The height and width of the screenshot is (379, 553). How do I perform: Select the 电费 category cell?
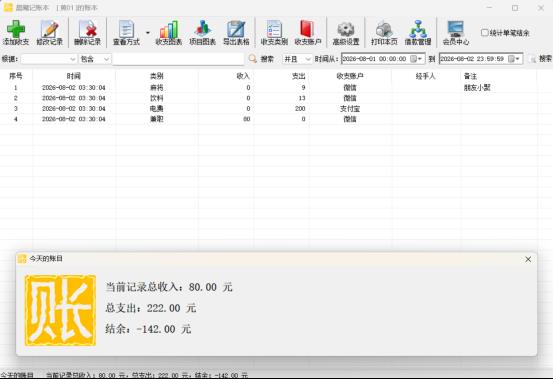(157, 109)
